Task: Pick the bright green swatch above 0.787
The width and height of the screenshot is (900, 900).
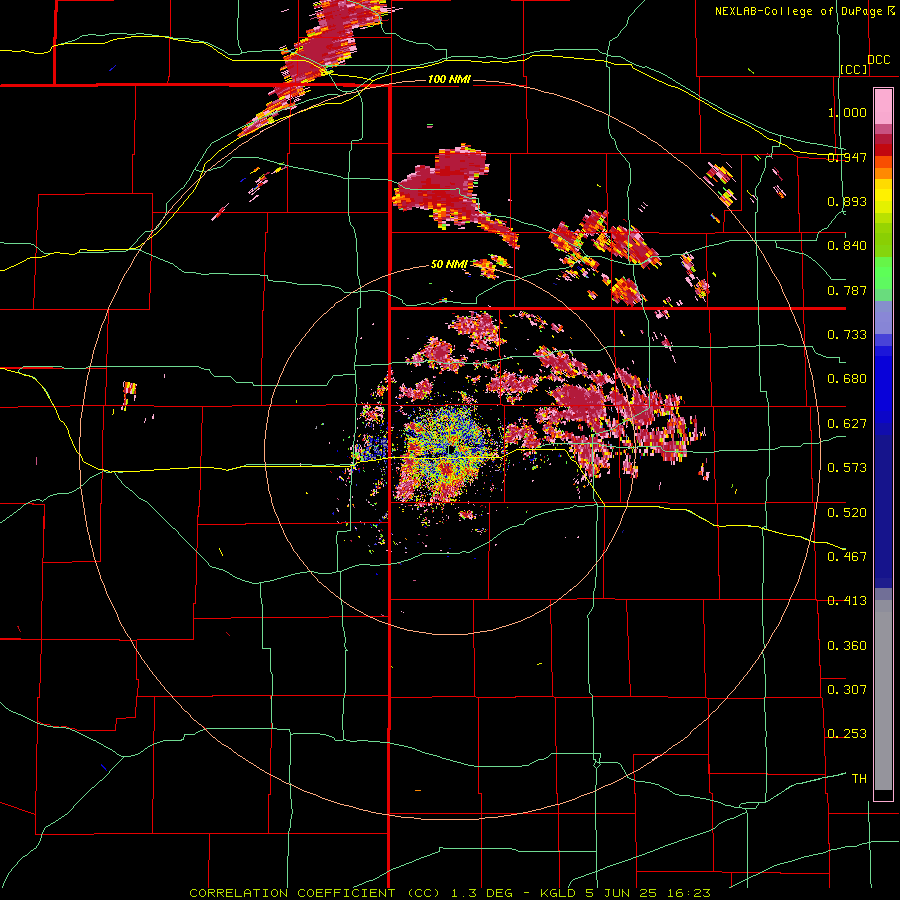Action: point(883,273)
